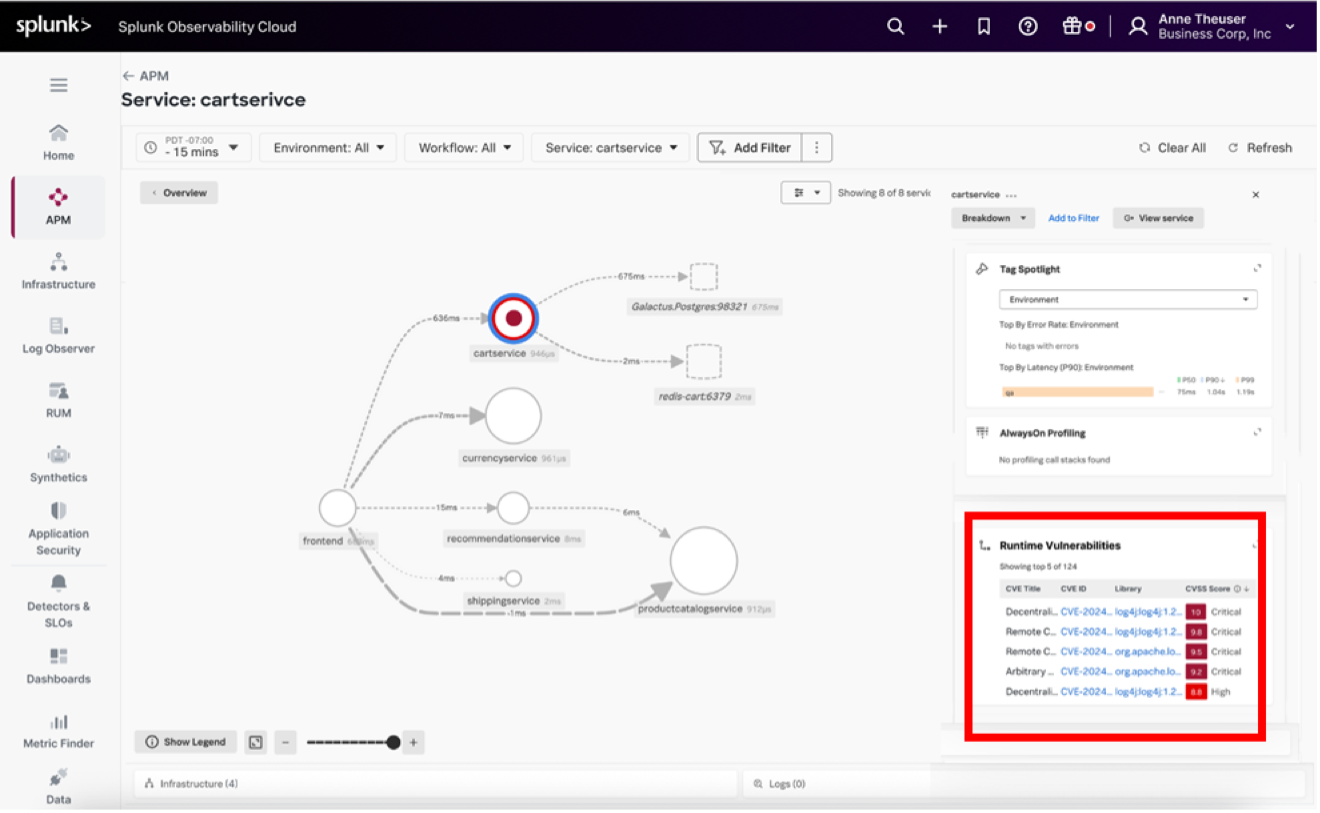Open the bookmark icon in header
Image resolution: width=1320 pixels, height=813 pixels.
point(983,27)
